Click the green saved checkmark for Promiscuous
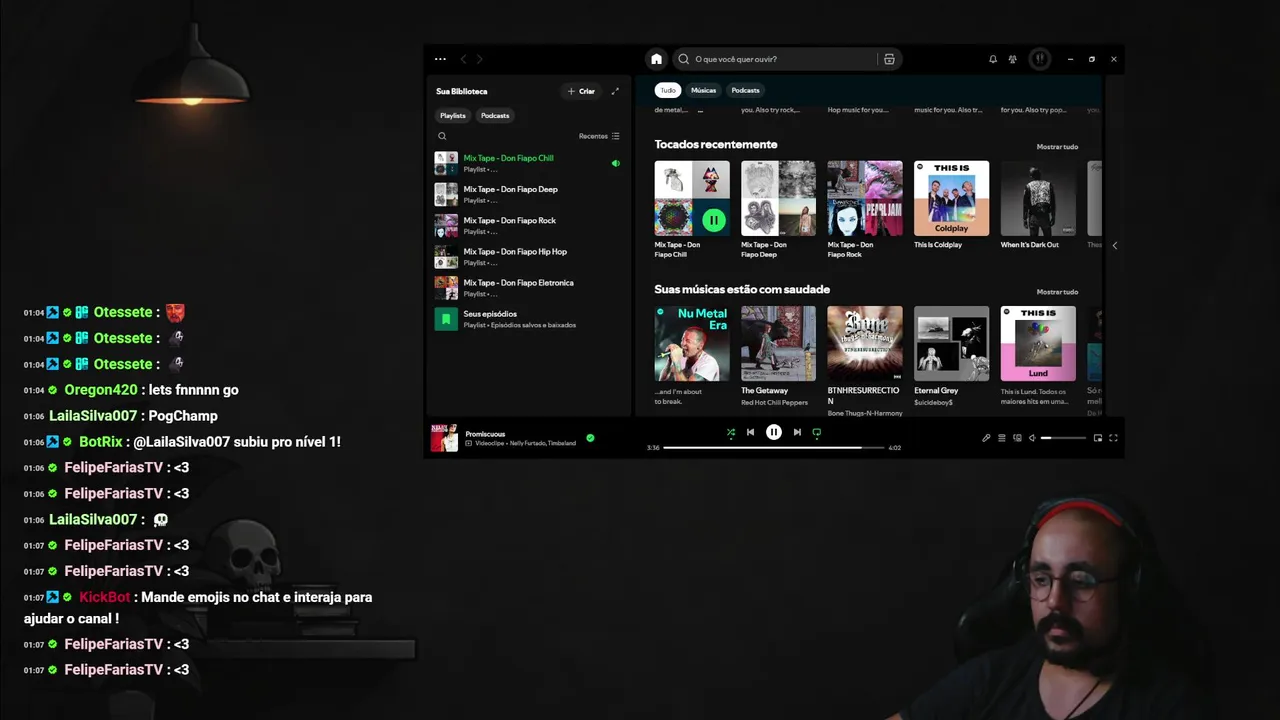Viewport: 1280px width, 720px height. 590,438
